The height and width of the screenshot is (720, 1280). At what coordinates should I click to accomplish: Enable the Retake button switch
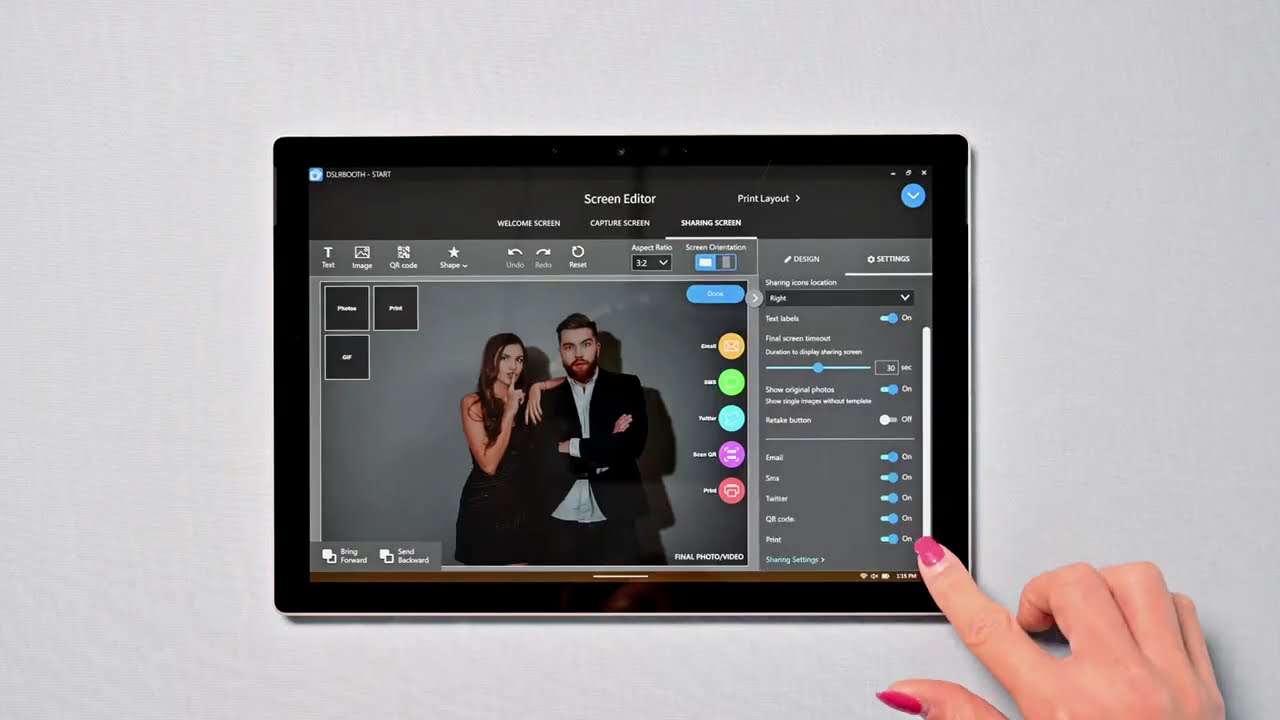click(x=888, y=420)
